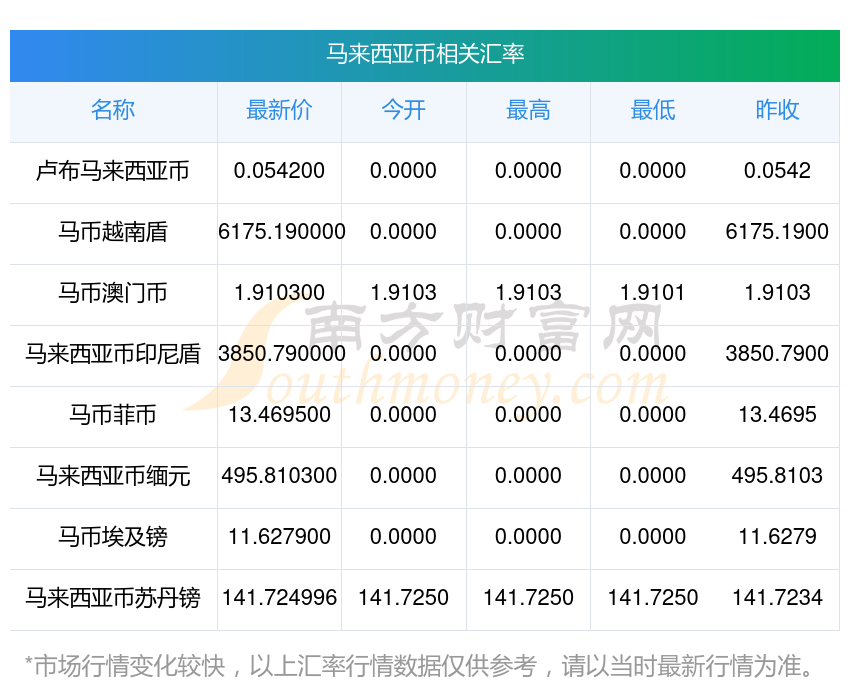This screenshot has width=850, height=698.
Task: Select latest price 11.627900
Action: (279, 537)
